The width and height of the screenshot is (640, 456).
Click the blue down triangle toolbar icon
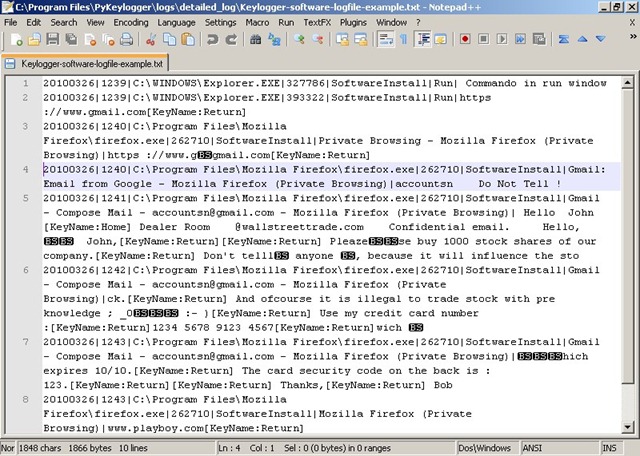600,40
